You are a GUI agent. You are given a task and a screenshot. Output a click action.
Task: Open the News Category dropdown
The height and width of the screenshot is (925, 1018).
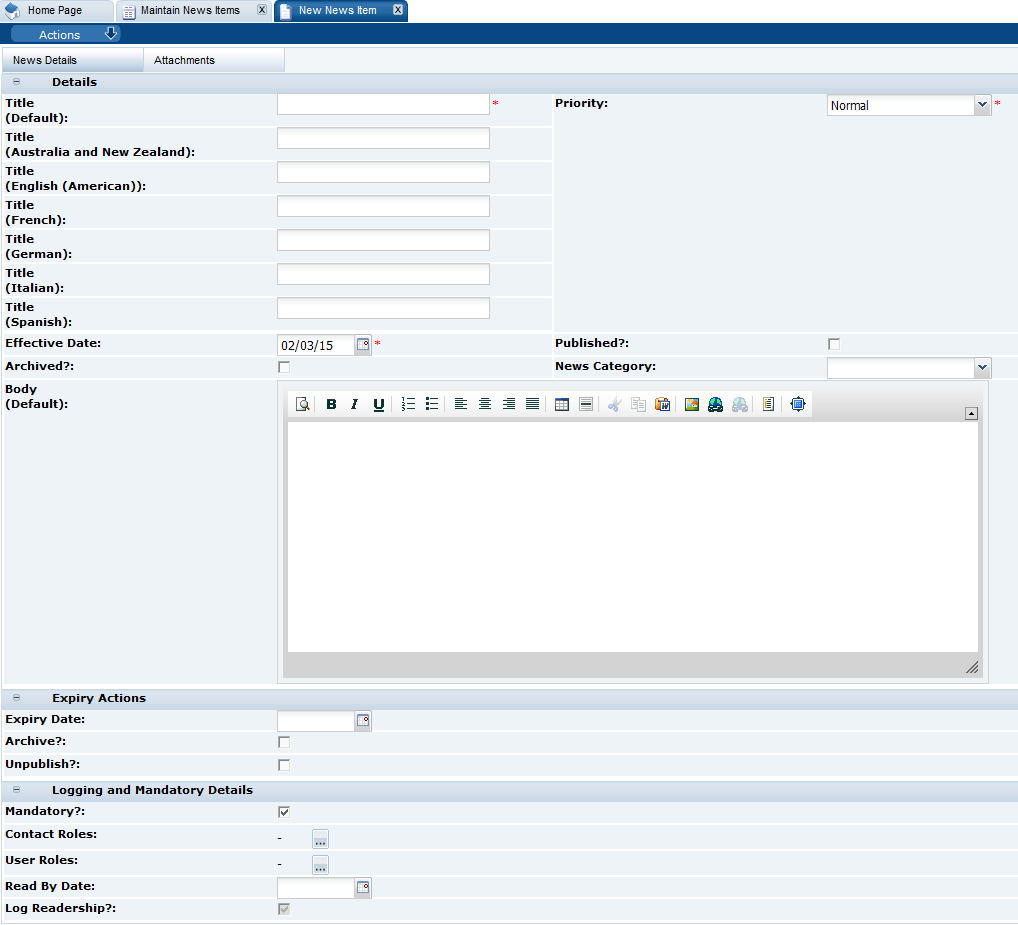[x=981, y=367]
